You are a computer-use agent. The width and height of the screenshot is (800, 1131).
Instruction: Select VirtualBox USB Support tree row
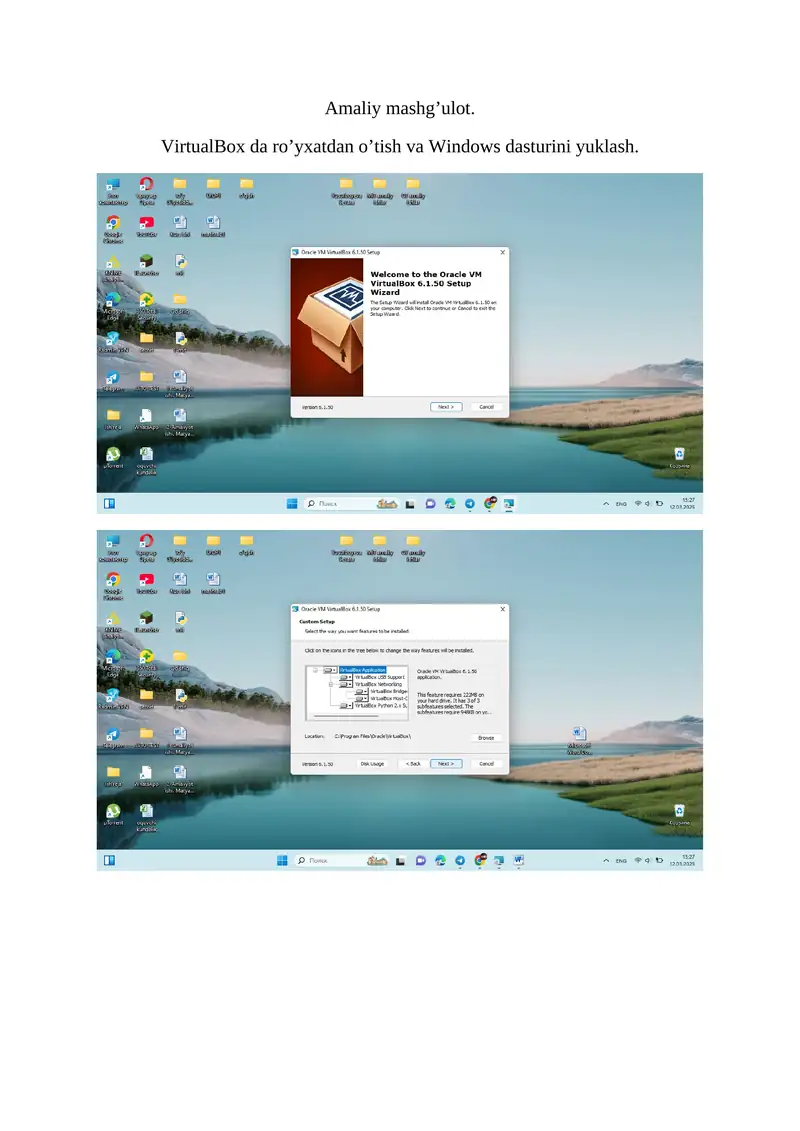pos(379,677)
